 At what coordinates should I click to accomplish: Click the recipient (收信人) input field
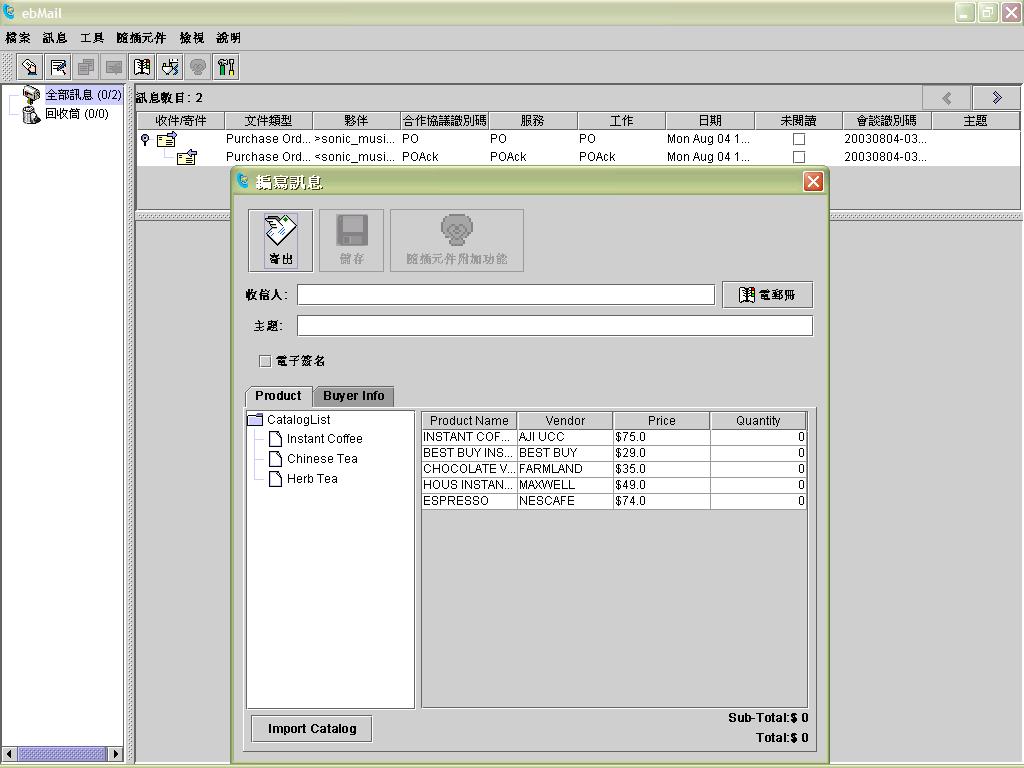tap(506, 295)
